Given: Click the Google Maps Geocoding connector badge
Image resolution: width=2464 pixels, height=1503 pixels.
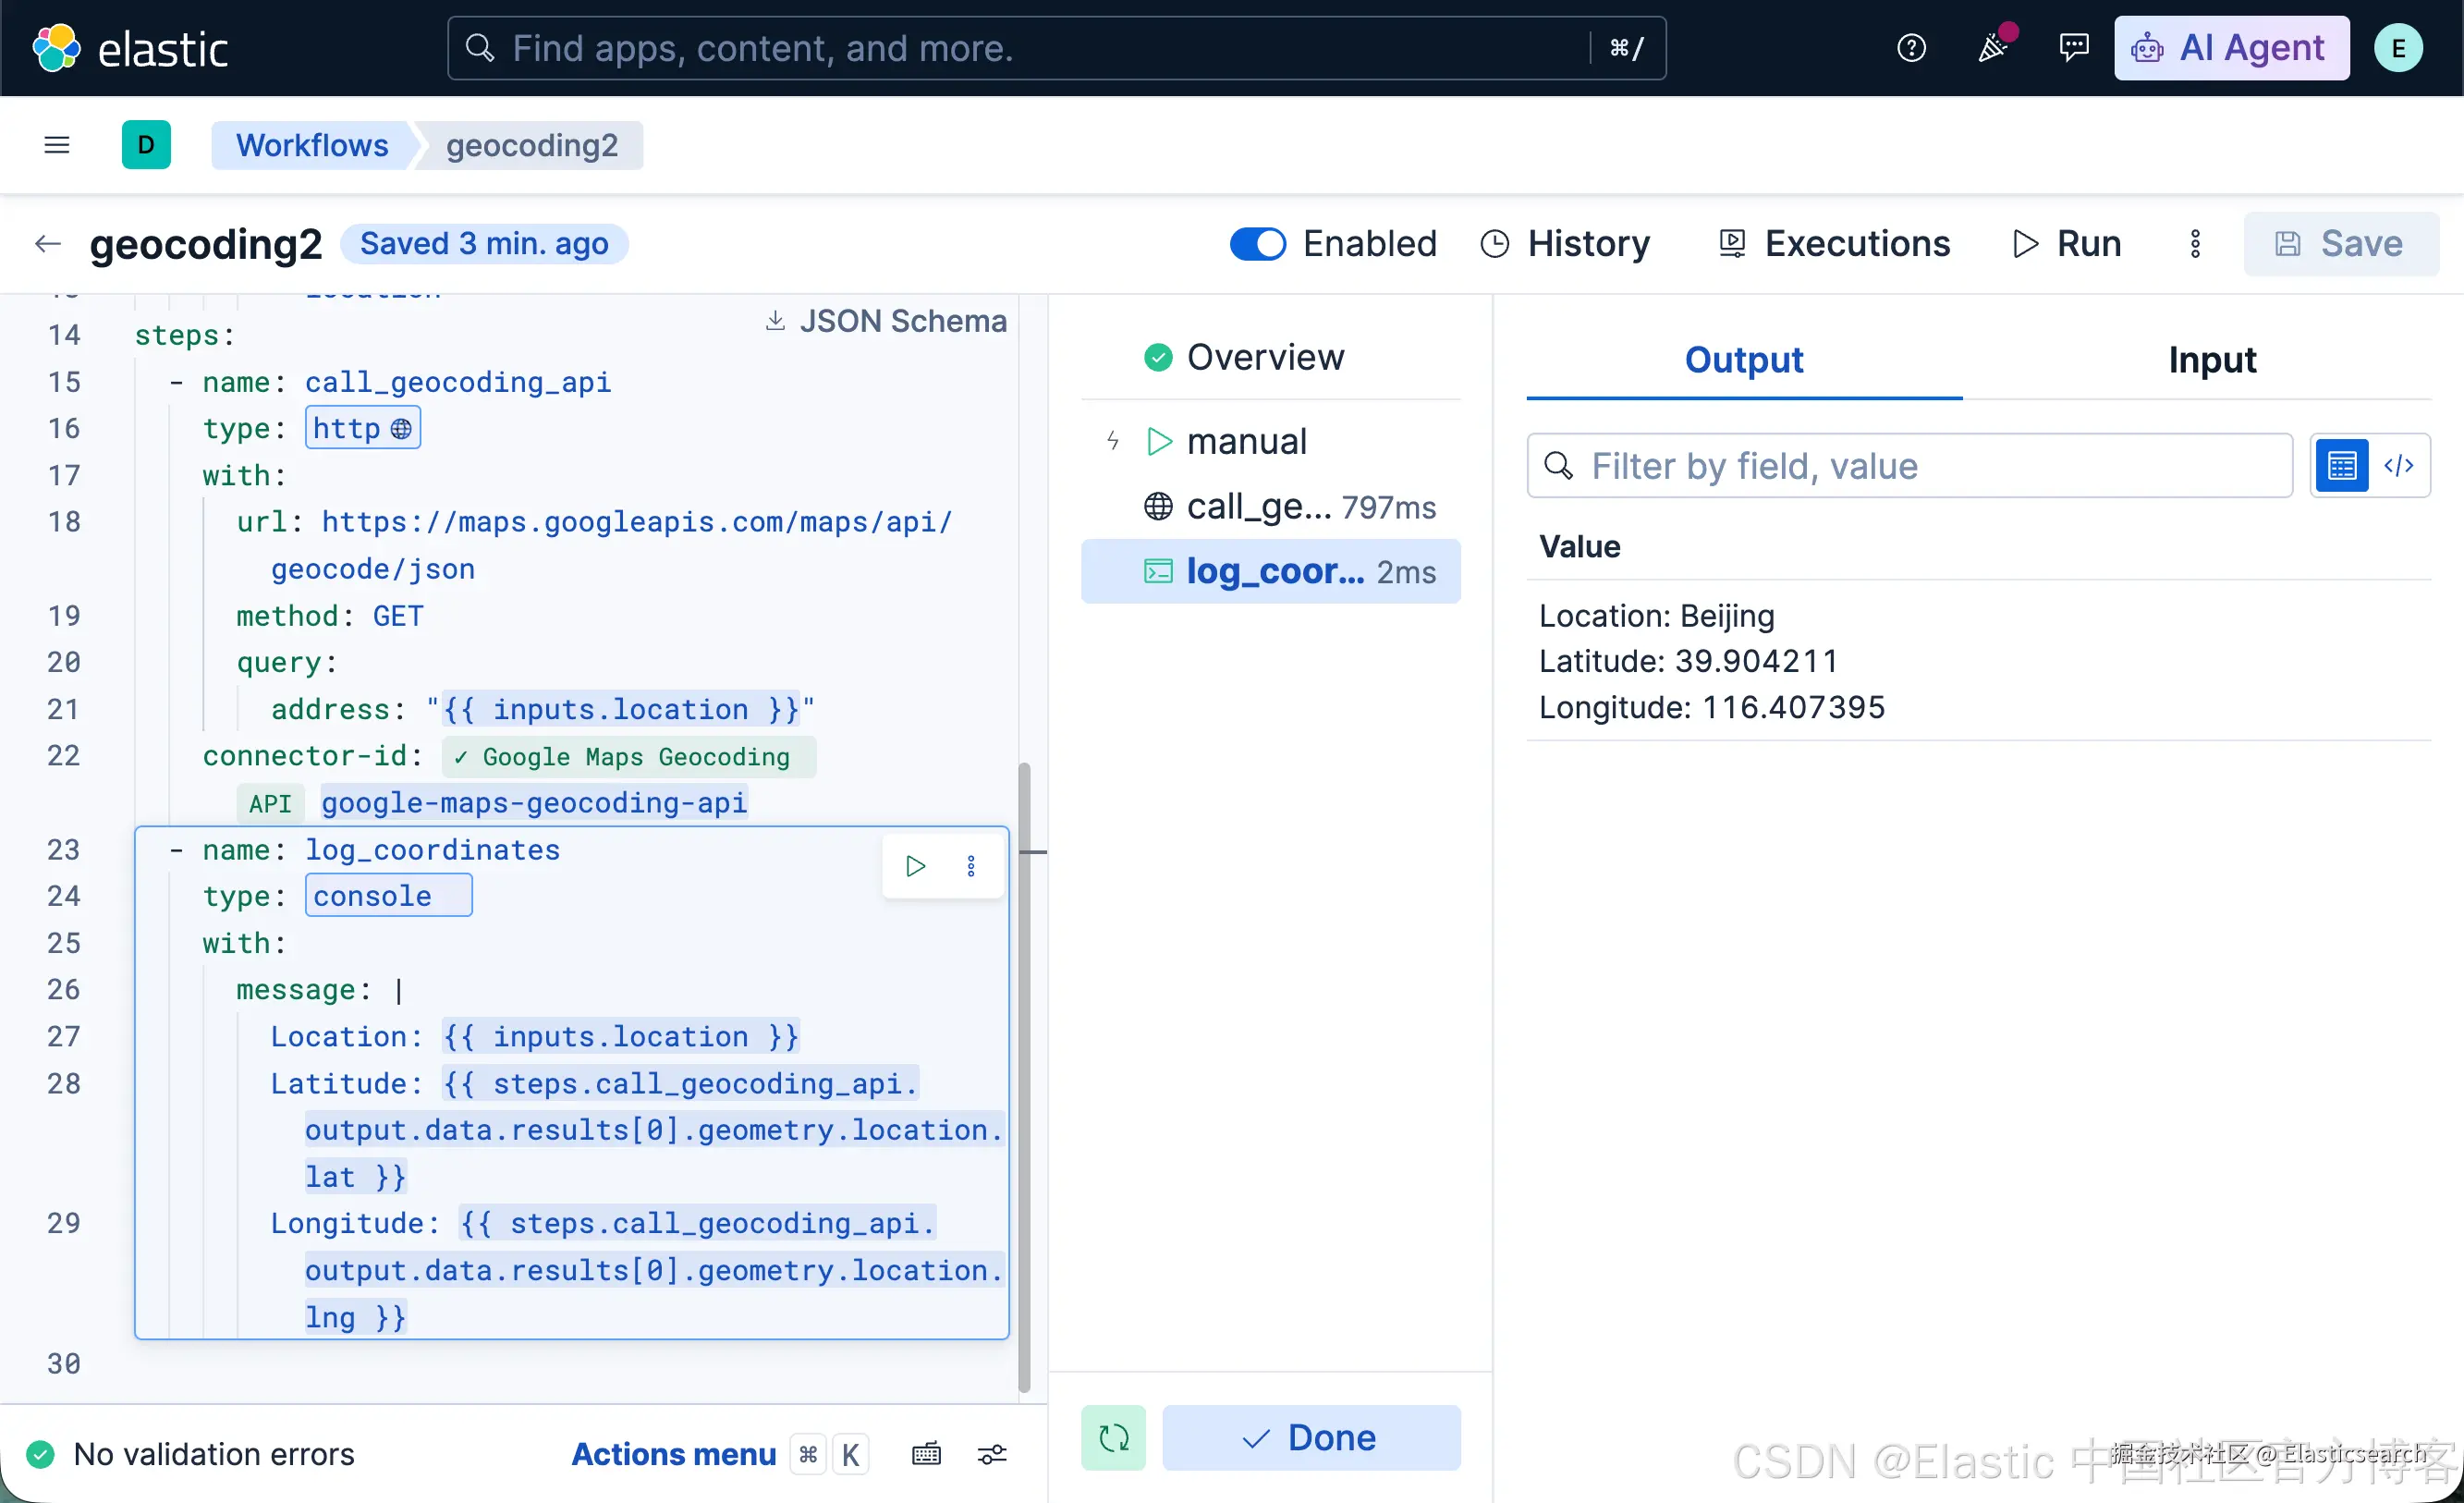Looking at the screenshot, I should tap(628, 757).
